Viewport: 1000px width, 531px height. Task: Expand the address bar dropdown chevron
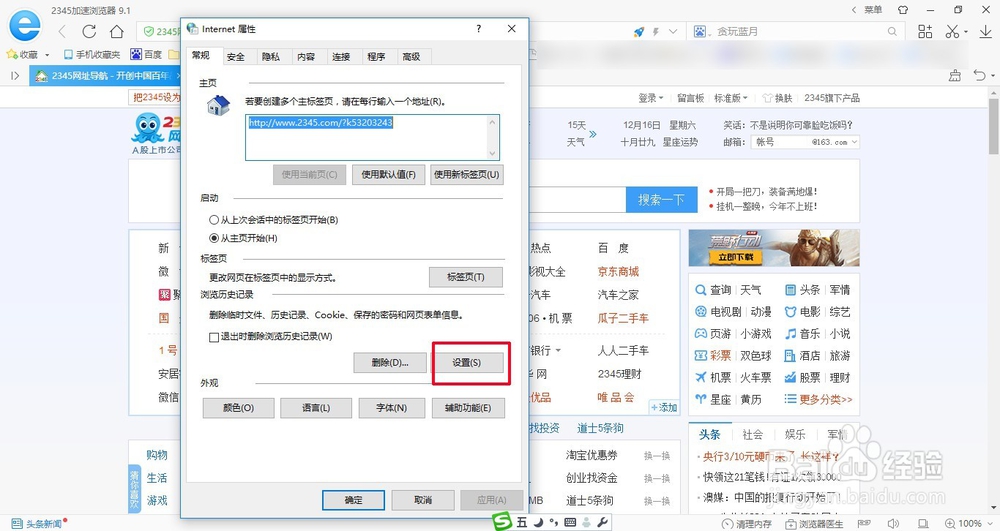(x=672, y=31)
